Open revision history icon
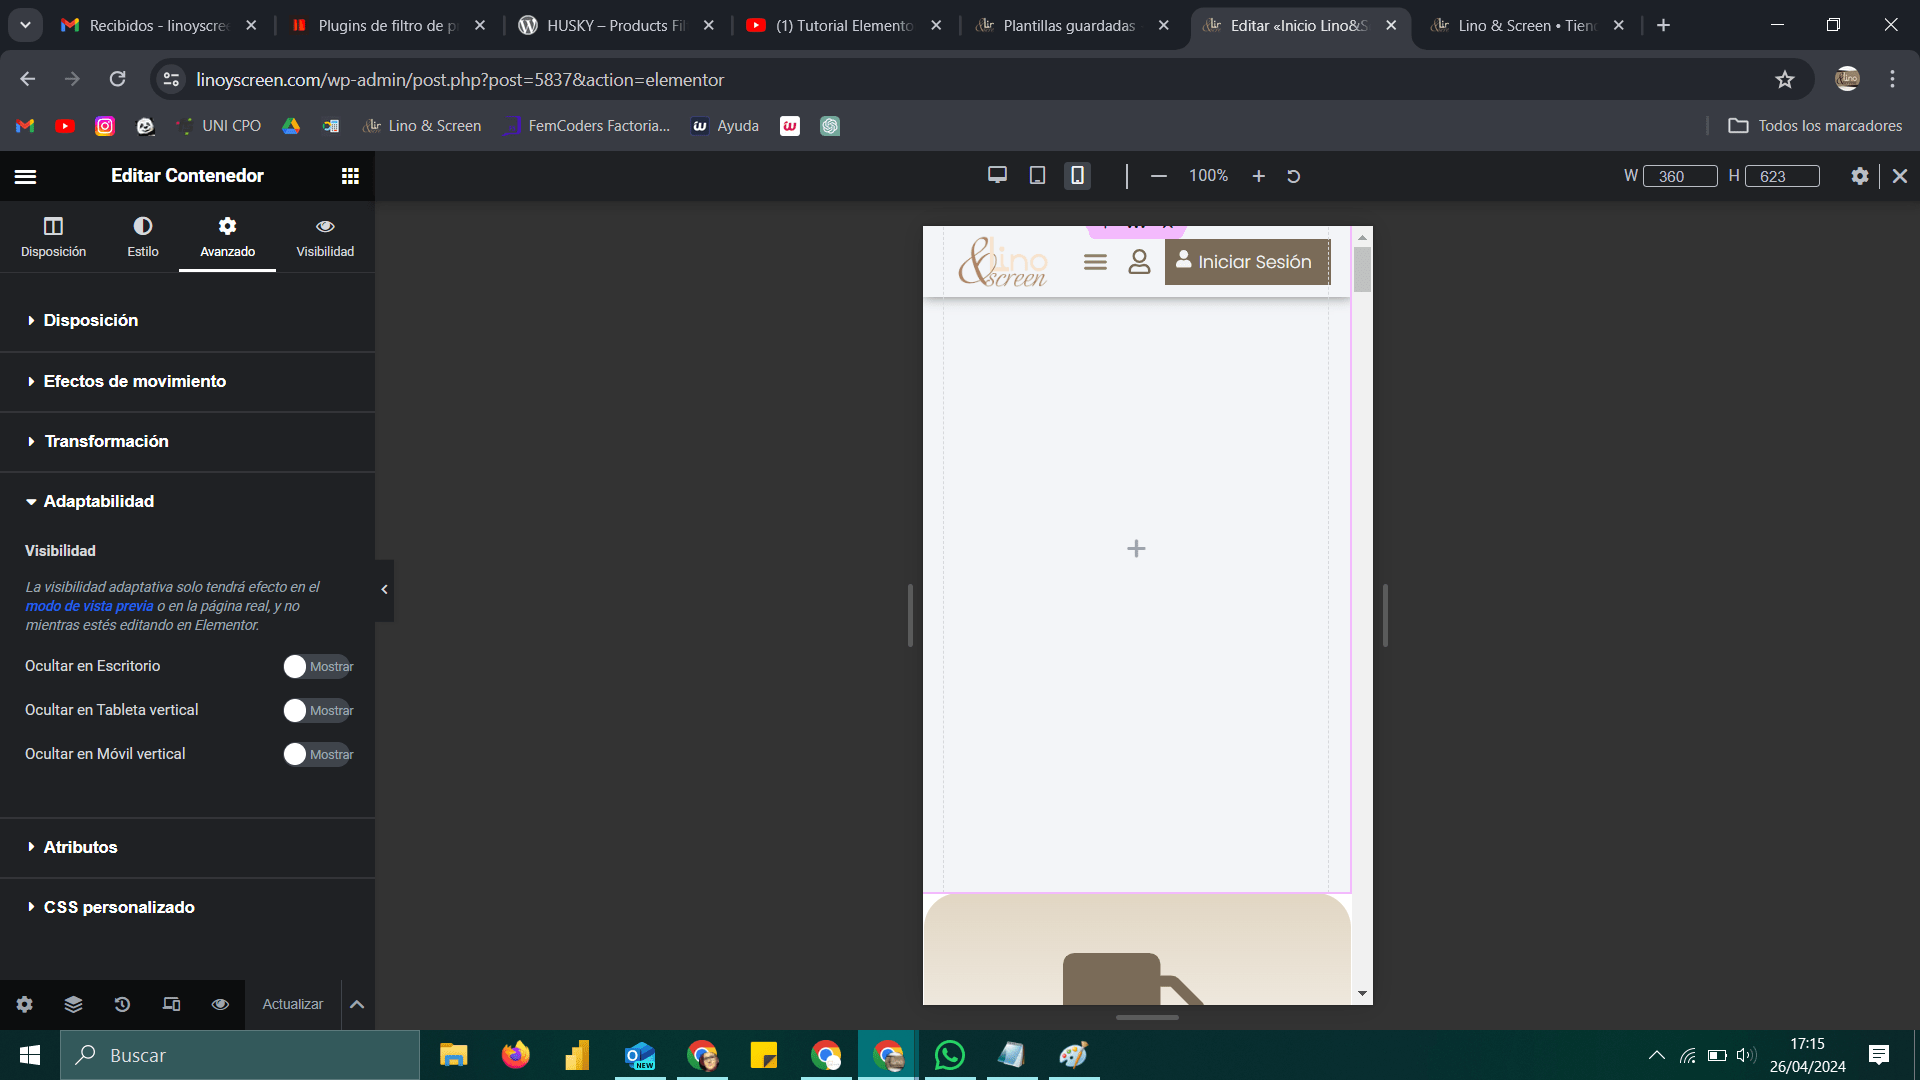The image size is (1920, 1080). pyautogui.click(x=122, y=1004)
